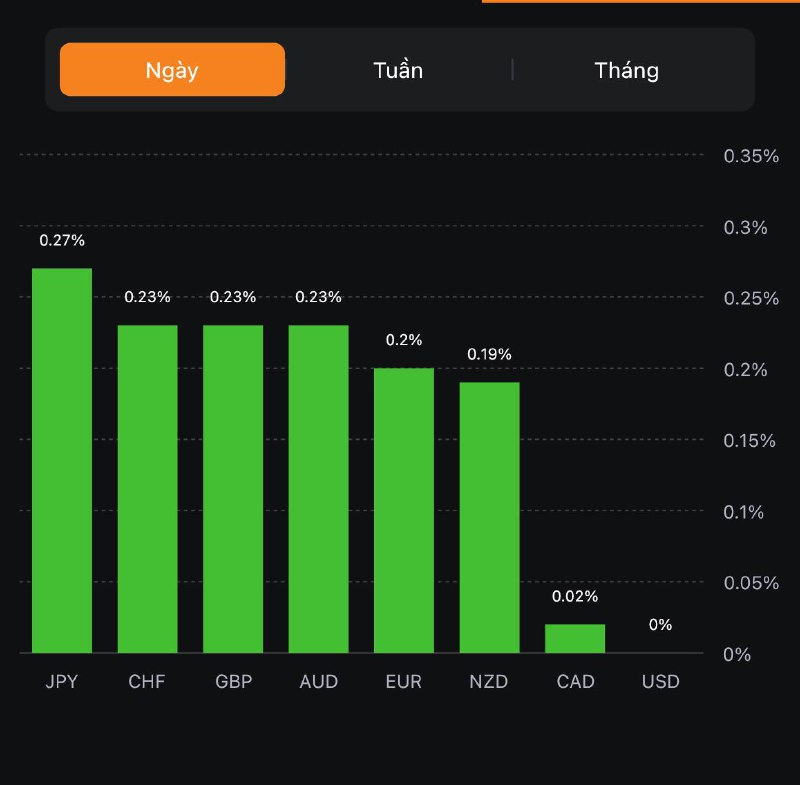Viewport: 800px width, 785px height.
Task: Select the EUR bar in chart
Action: pyautogui.click(x=404, y=510)
